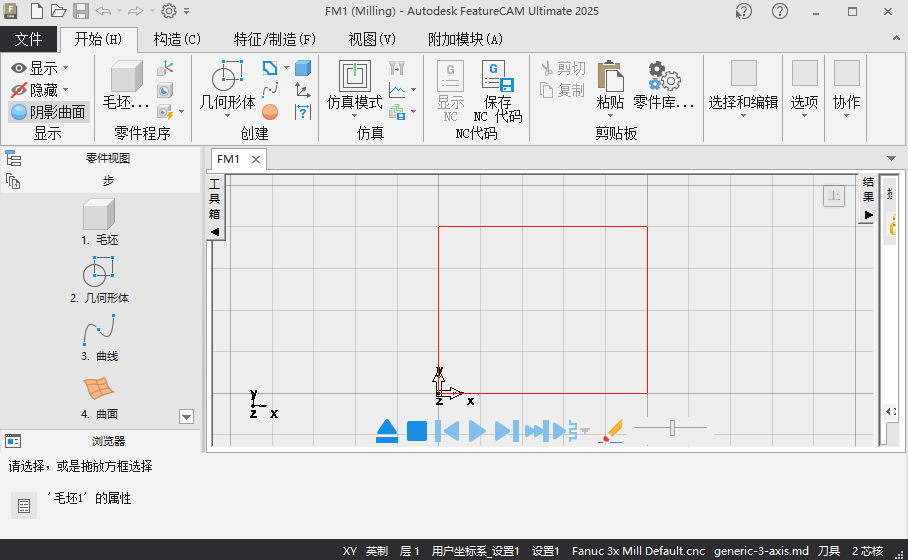The height and width of the screenshot is (560, 908).
Task: Click 用户坐标系_设置1 in status bar
Action: pyautogui.click(x=475, y=551)
